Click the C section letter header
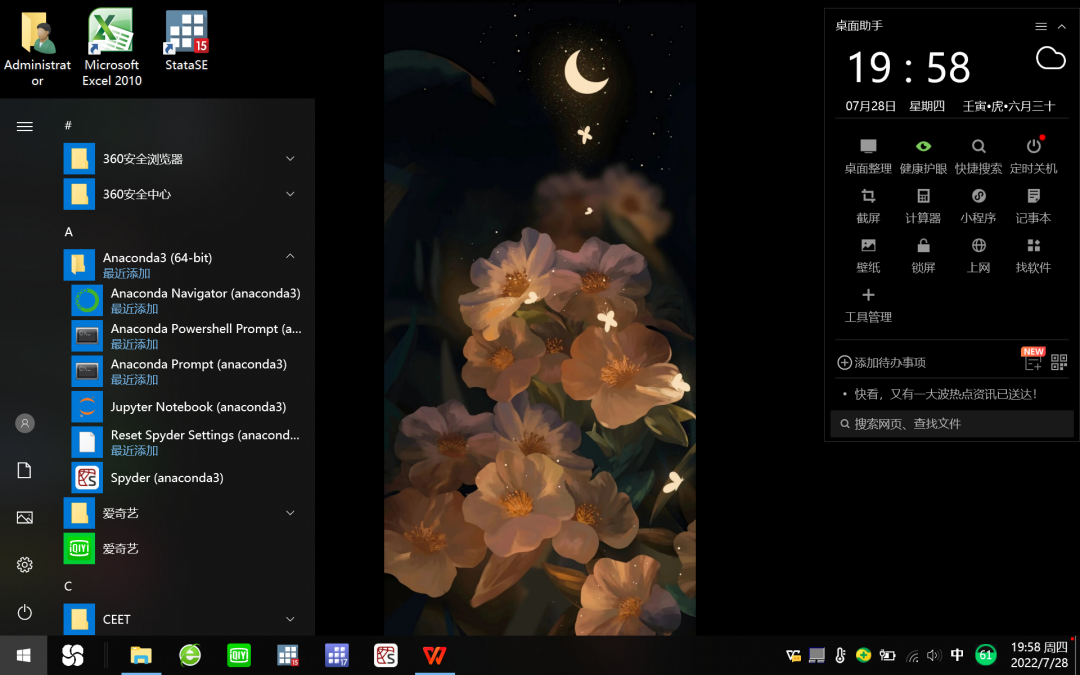The width and height of the screenshot is (1080, 675). 68,586
